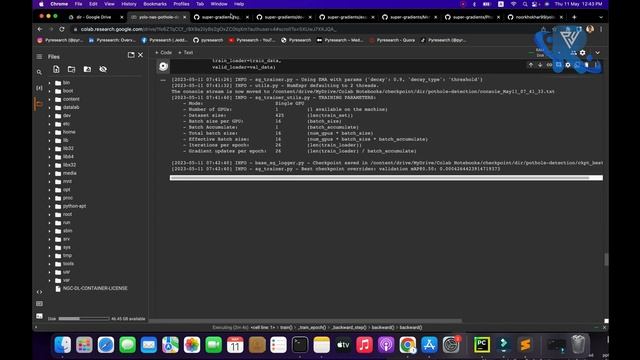The height and width of the screenshot is (360, 640).
Task: Expand the python-apt folder
Action: coord(50,206)
